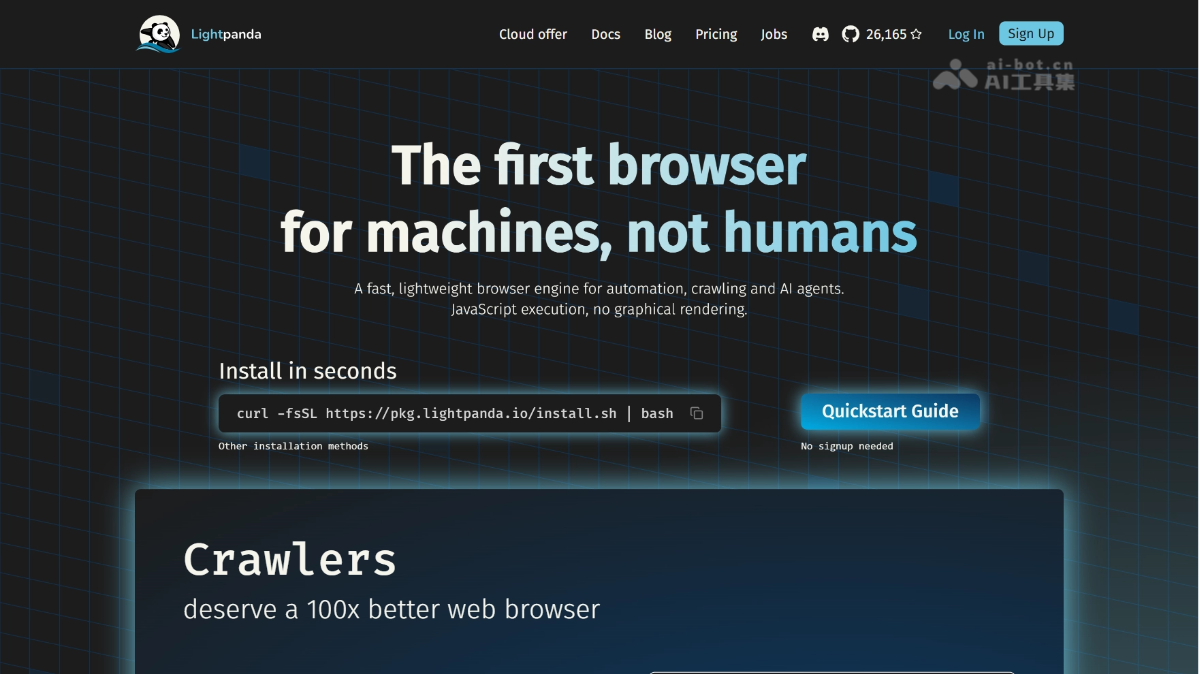Click the Crawlers heading in card
The width and height of the screenshot is (1200, 675).
pos(290,559)
